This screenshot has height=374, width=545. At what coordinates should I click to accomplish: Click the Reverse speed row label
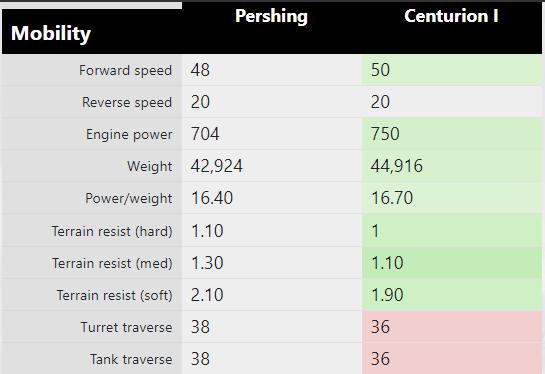[x=127, y=103]
